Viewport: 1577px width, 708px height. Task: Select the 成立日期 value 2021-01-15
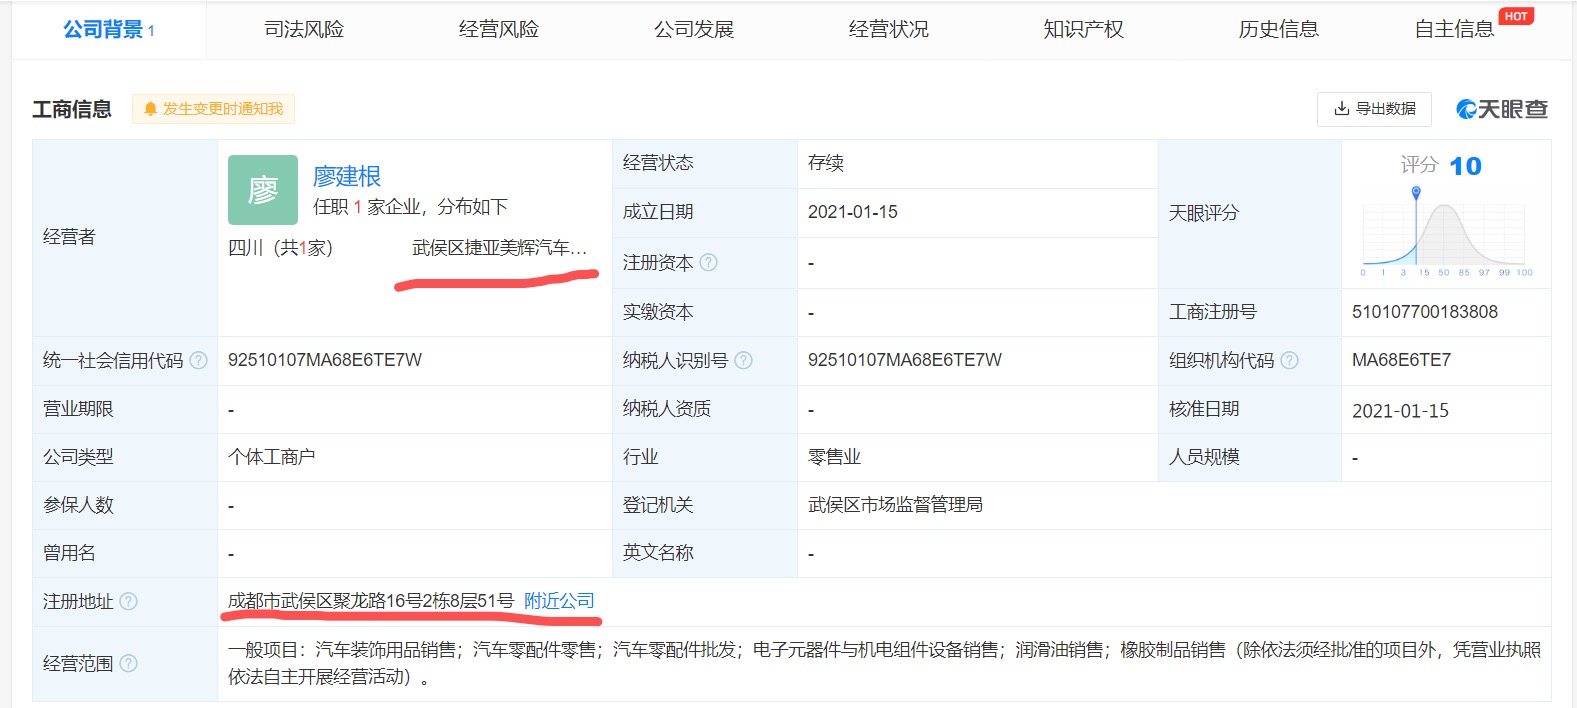pos(853,212)
